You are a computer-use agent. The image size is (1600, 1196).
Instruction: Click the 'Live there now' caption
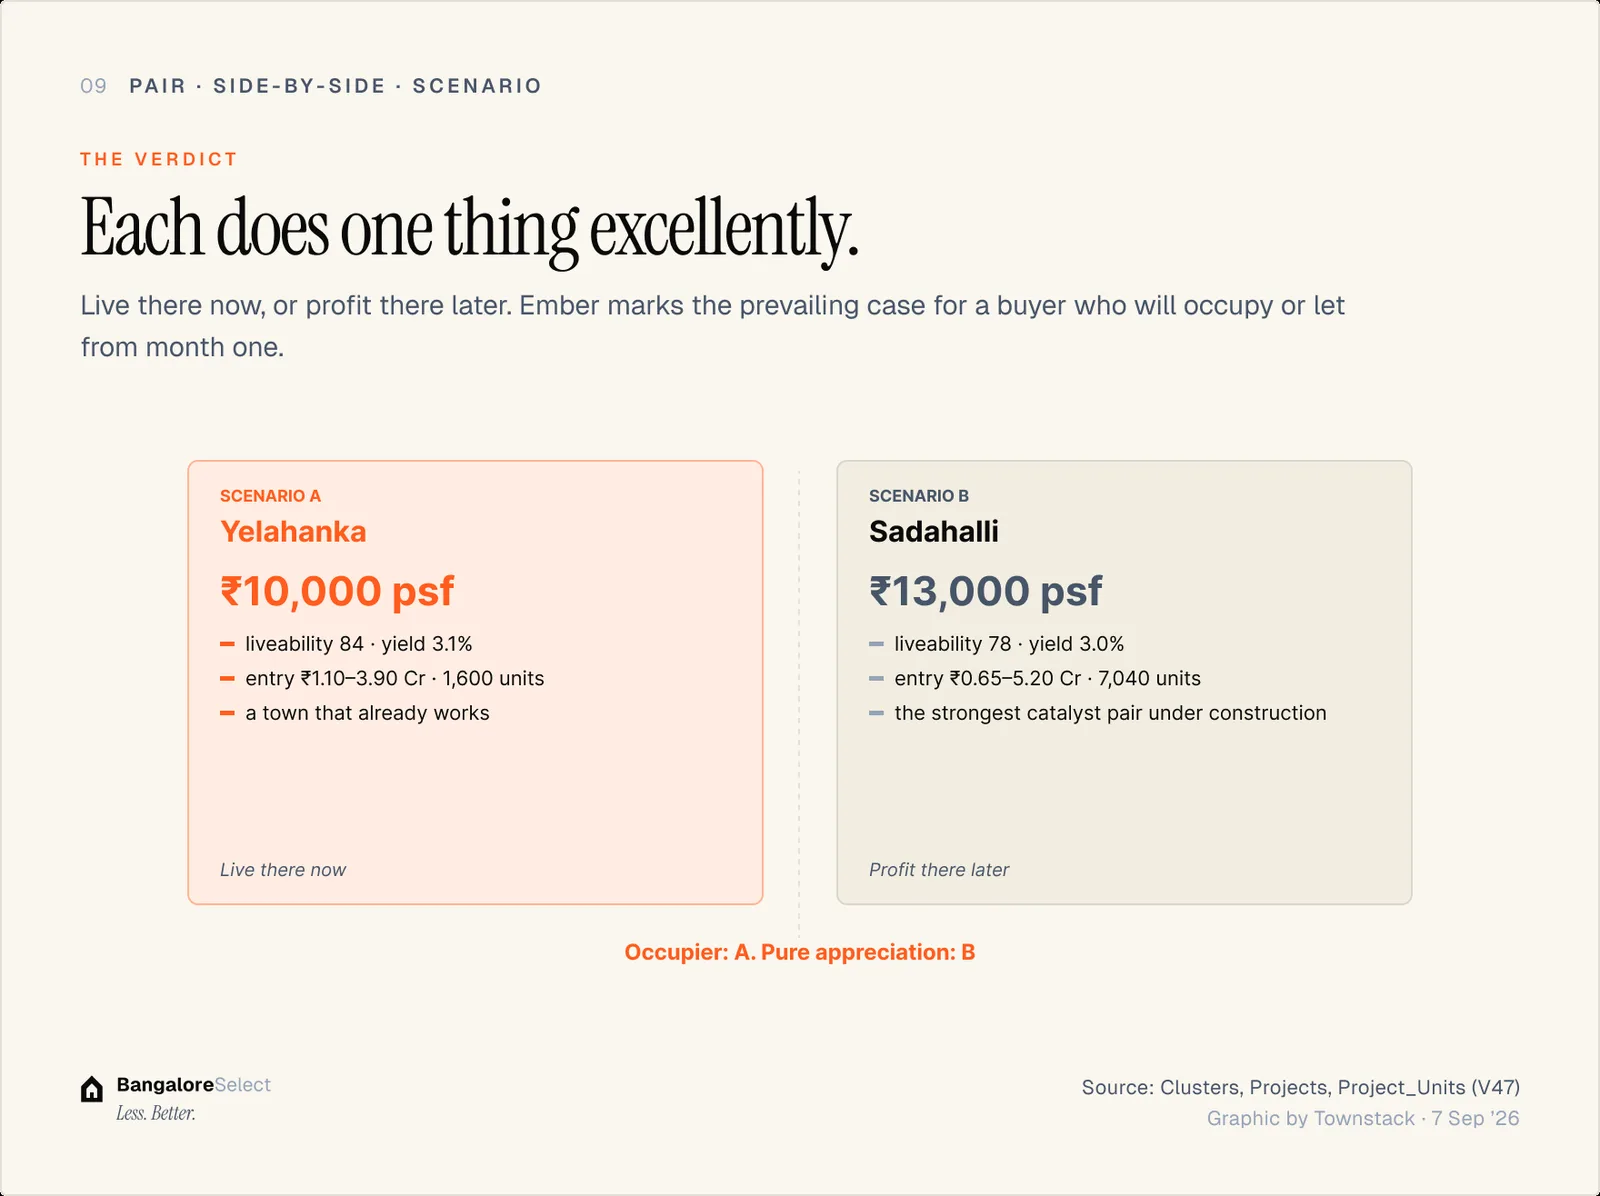click(x=283, y=870)
